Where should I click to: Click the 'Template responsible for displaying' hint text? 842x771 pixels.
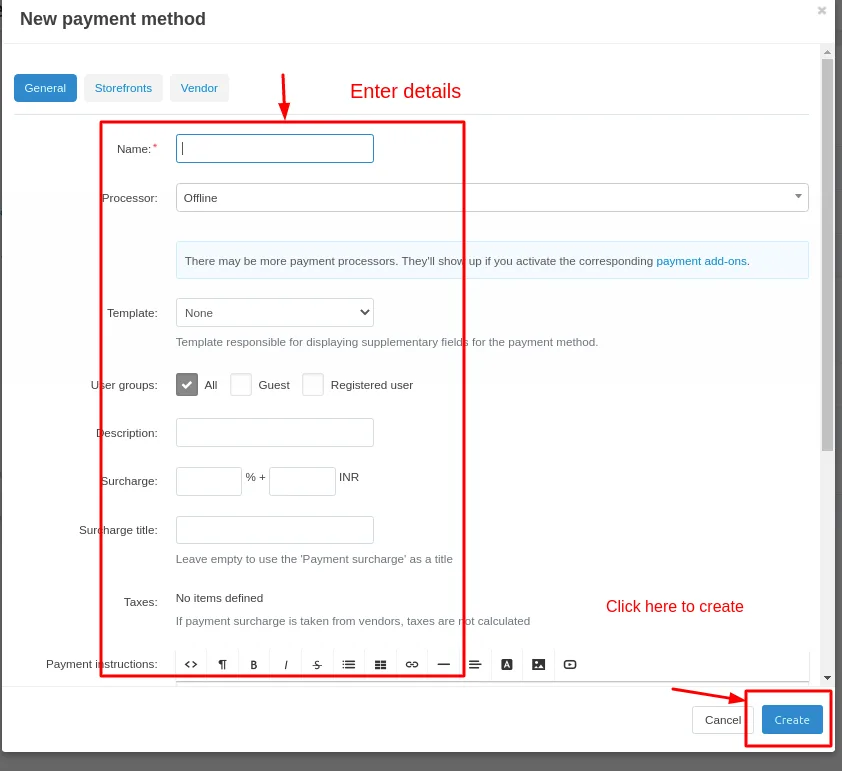tap(387, 342)
